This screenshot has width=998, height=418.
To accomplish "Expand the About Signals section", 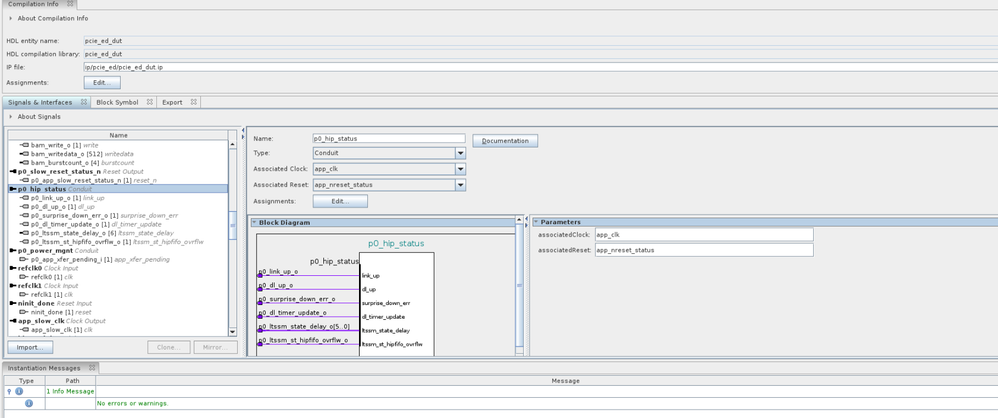I will coord(11,117).
